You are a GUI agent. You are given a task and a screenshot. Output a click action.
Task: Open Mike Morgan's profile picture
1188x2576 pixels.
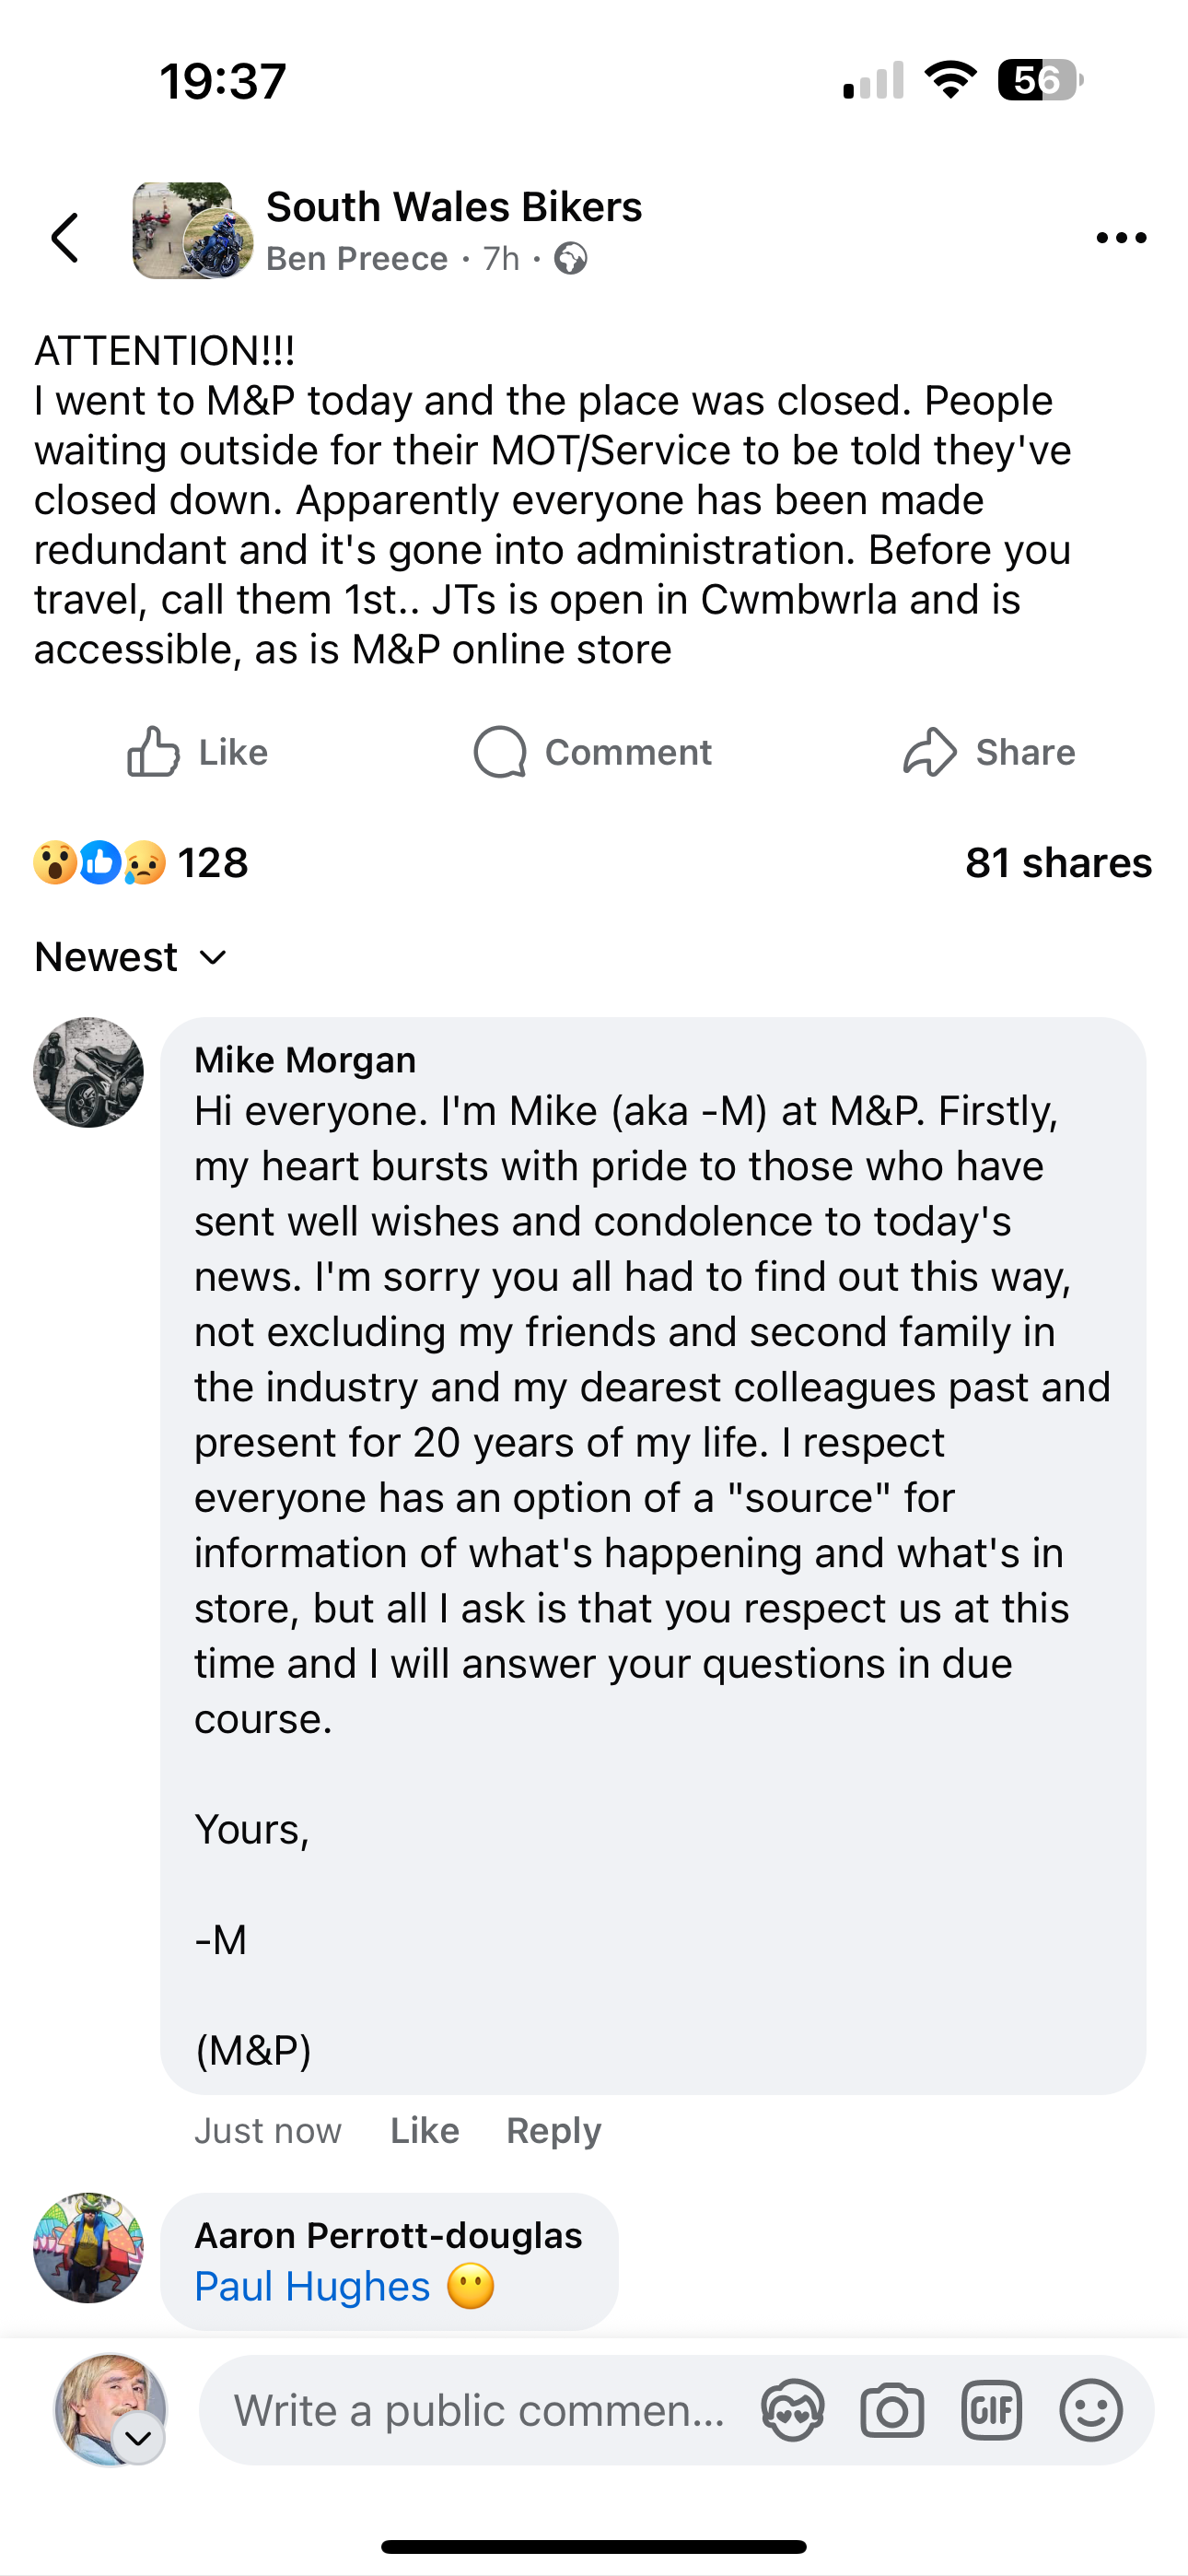pos(88,1073)
